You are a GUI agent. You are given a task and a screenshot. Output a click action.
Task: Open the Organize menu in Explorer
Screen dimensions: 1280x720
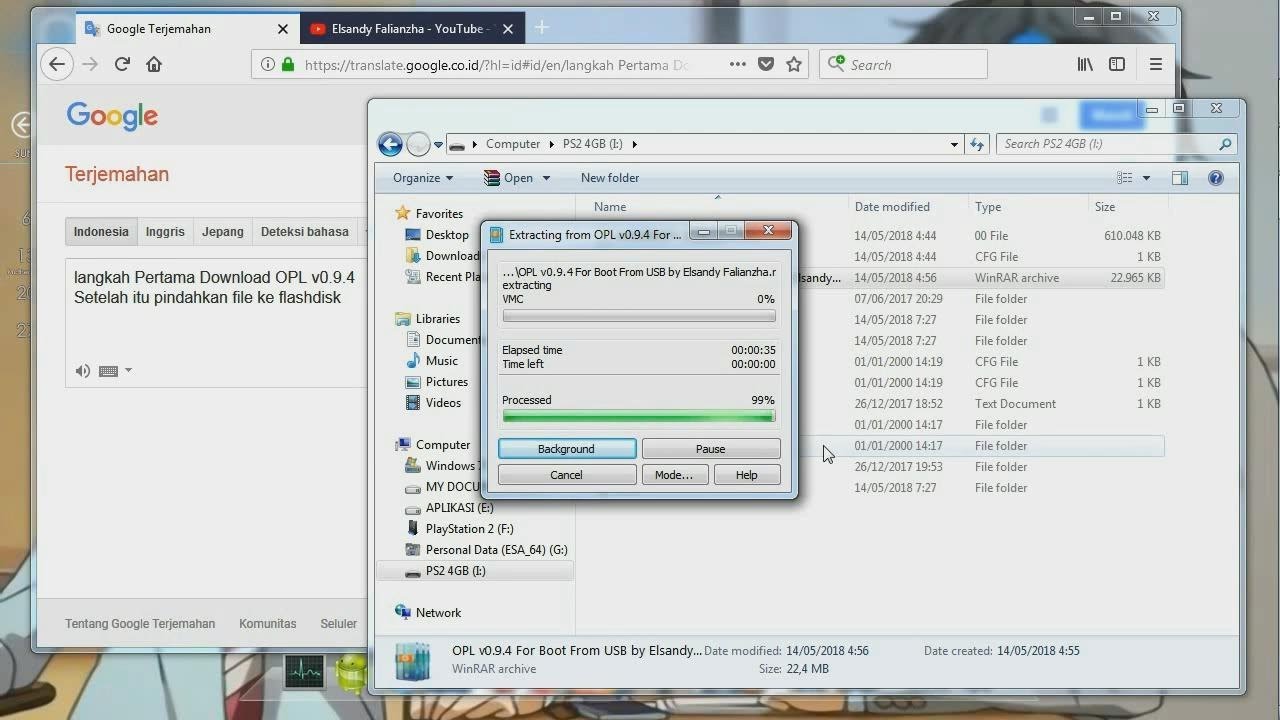423,178
